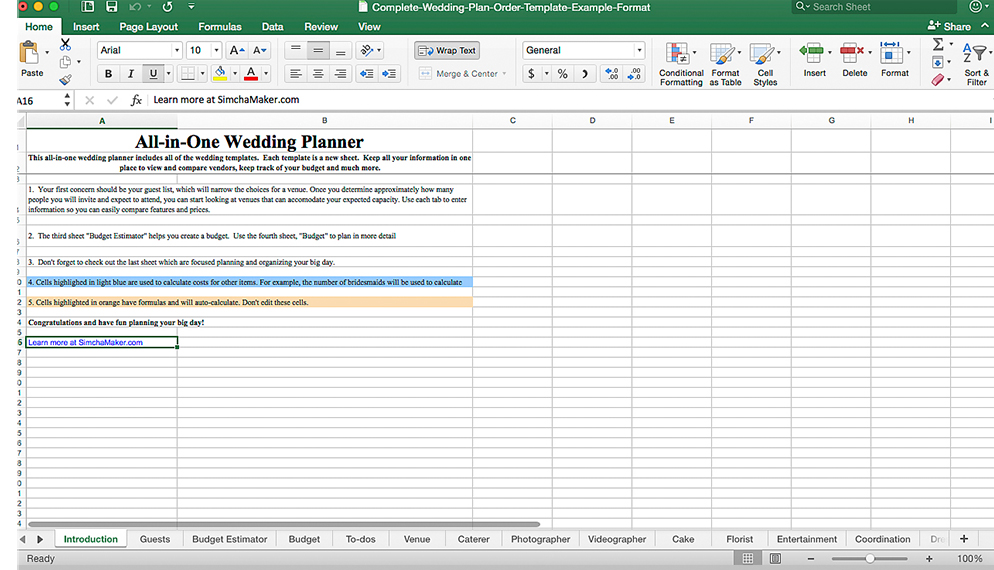Add a new sheet plus button
Viewport: 994px width, 570px height.
tap(964, 539)
